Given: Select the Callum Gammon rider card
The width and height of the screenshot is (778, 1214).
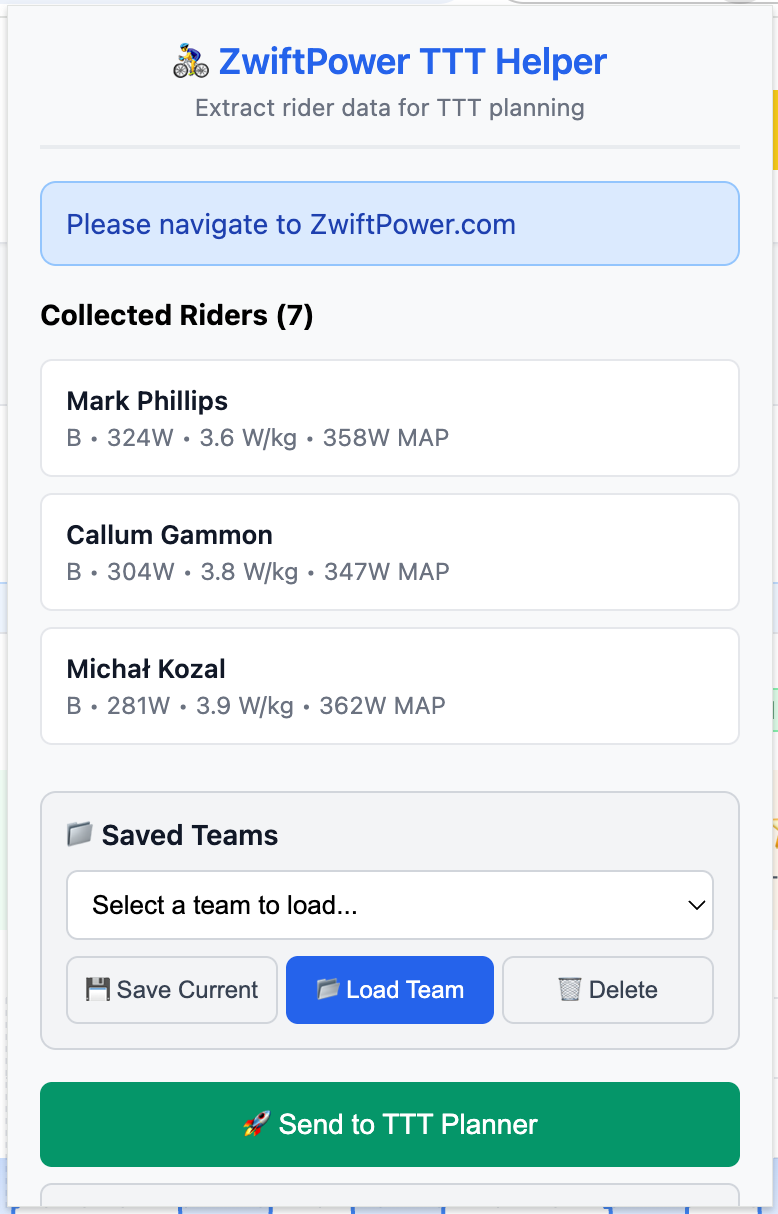Looking at the screenshot, I should 389,552.
